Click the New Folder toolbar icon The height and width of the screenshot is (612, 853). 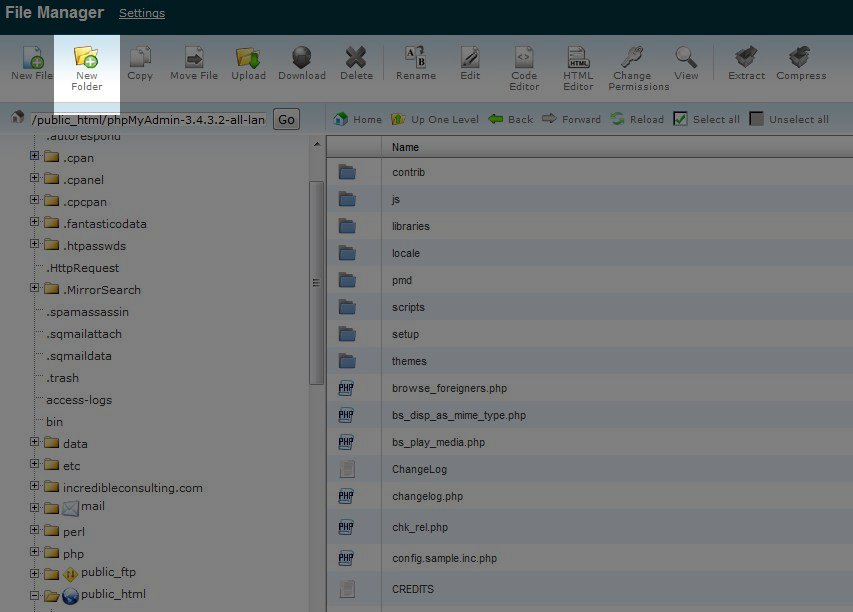86,57
